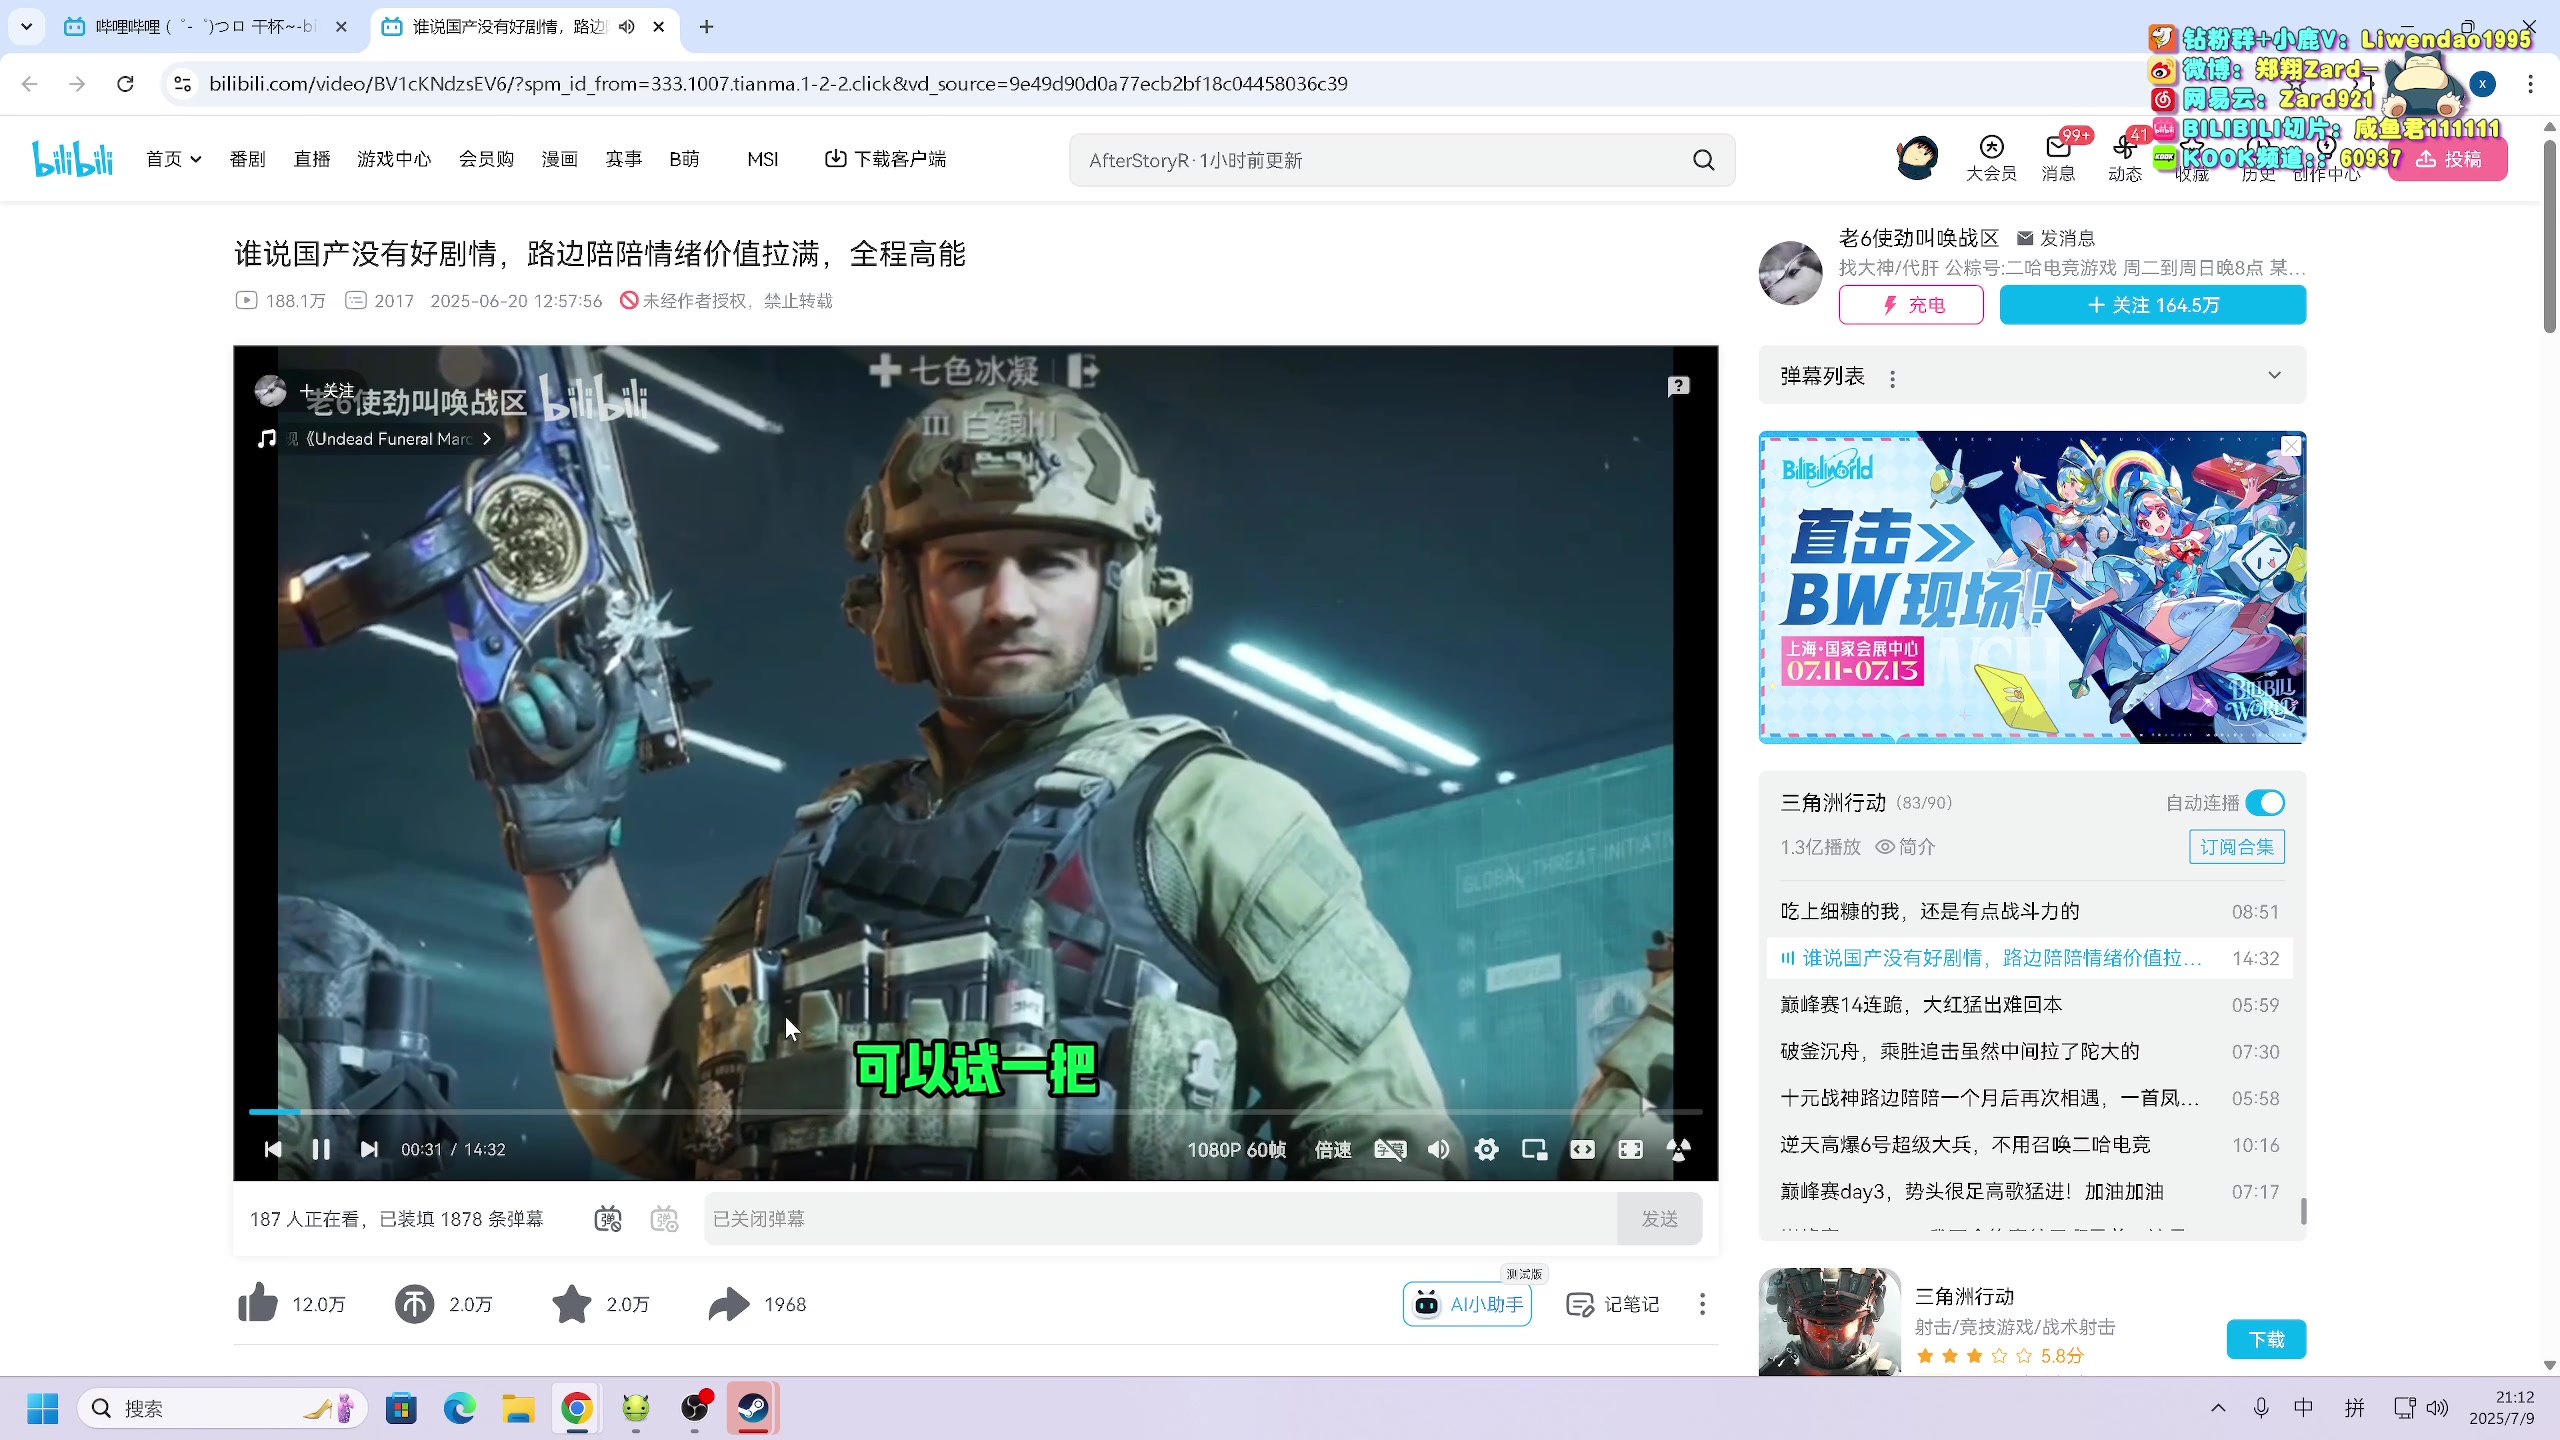The image size is (2560, 1440).
Task: Enable picture-in-picture mode icon
Action: (x=1534, y=1149)
